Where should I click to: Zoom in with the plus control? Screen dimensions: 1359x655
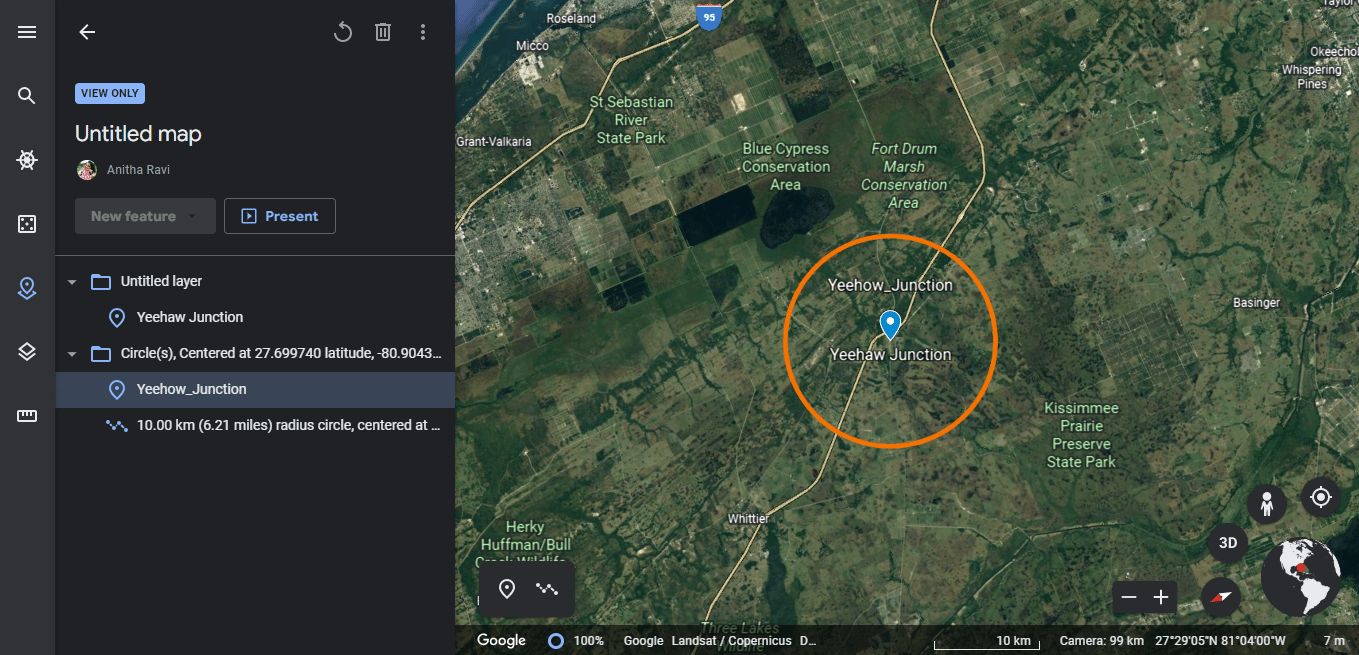pos(1160,597)
